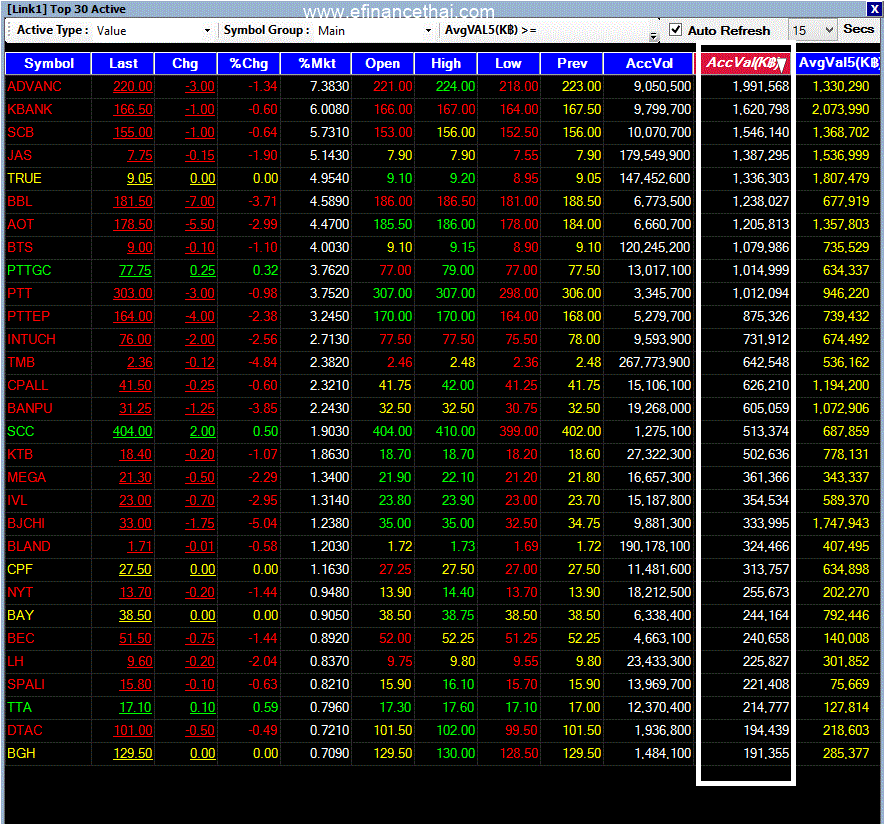885x824 pixels.
Task: Select the SPALI symbol
Action: point(26,685)
